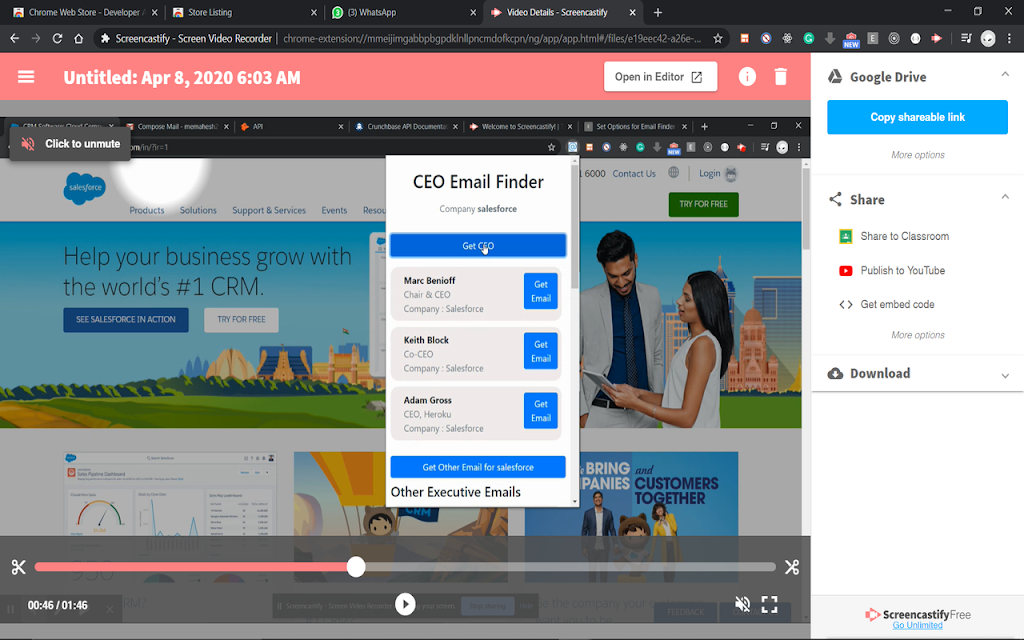Click the media control toolbar icon

tap(966, 39)
